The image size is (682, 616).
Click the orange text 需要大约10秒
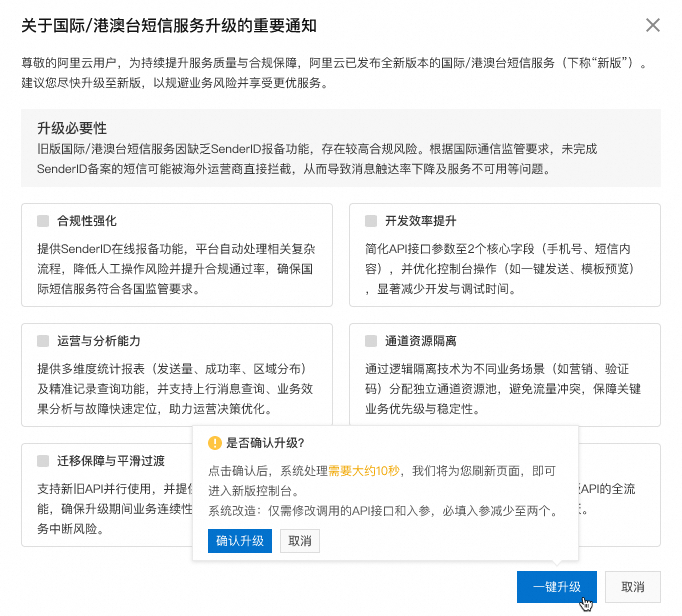click(x=364, y=471)
